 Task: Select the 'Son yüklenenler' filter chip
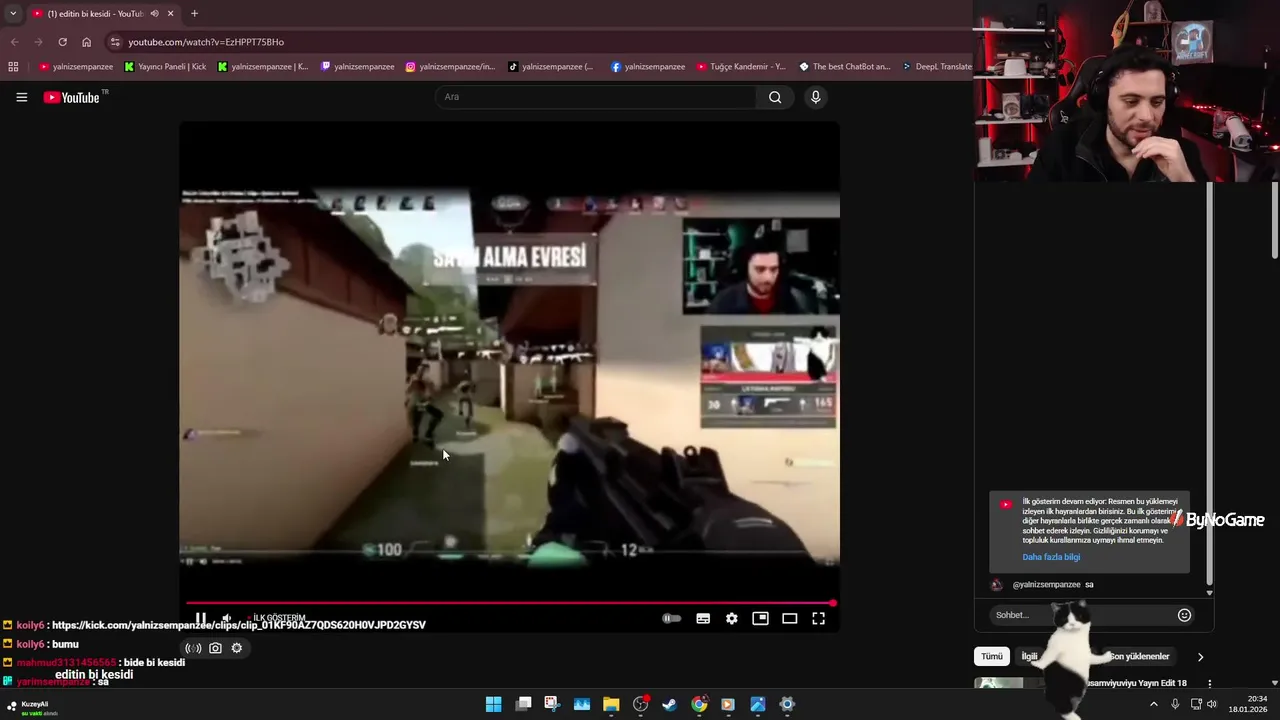1139,656
